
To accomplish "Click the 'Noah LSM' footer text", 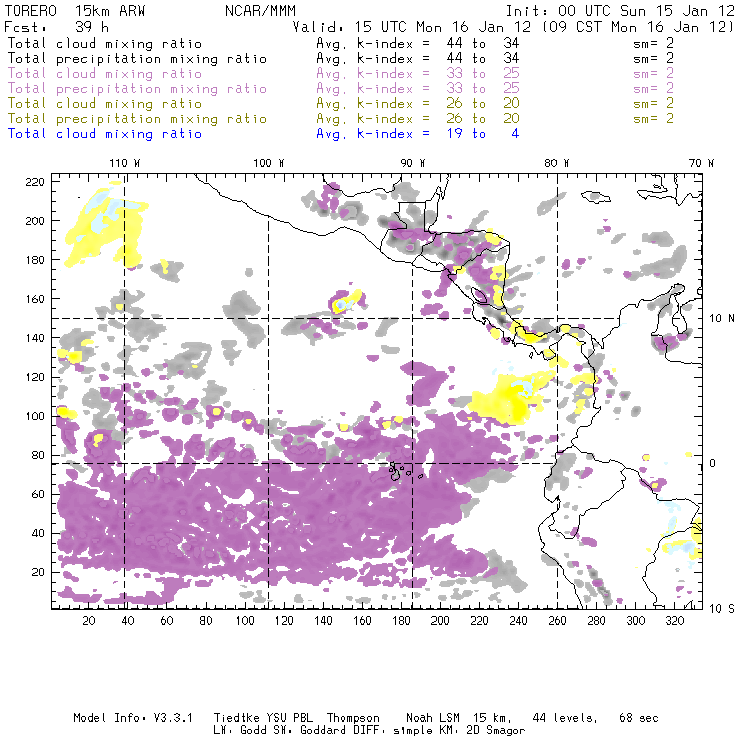I will [433, 718].
